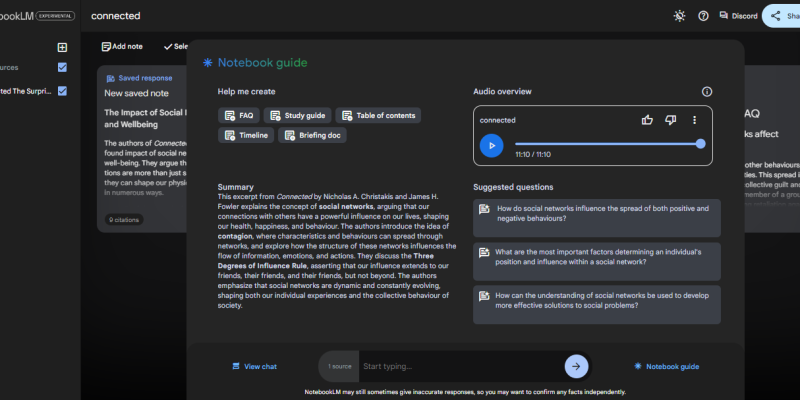Click the Share button
Viewport: 800px width, 400px height.
[781, 16]
